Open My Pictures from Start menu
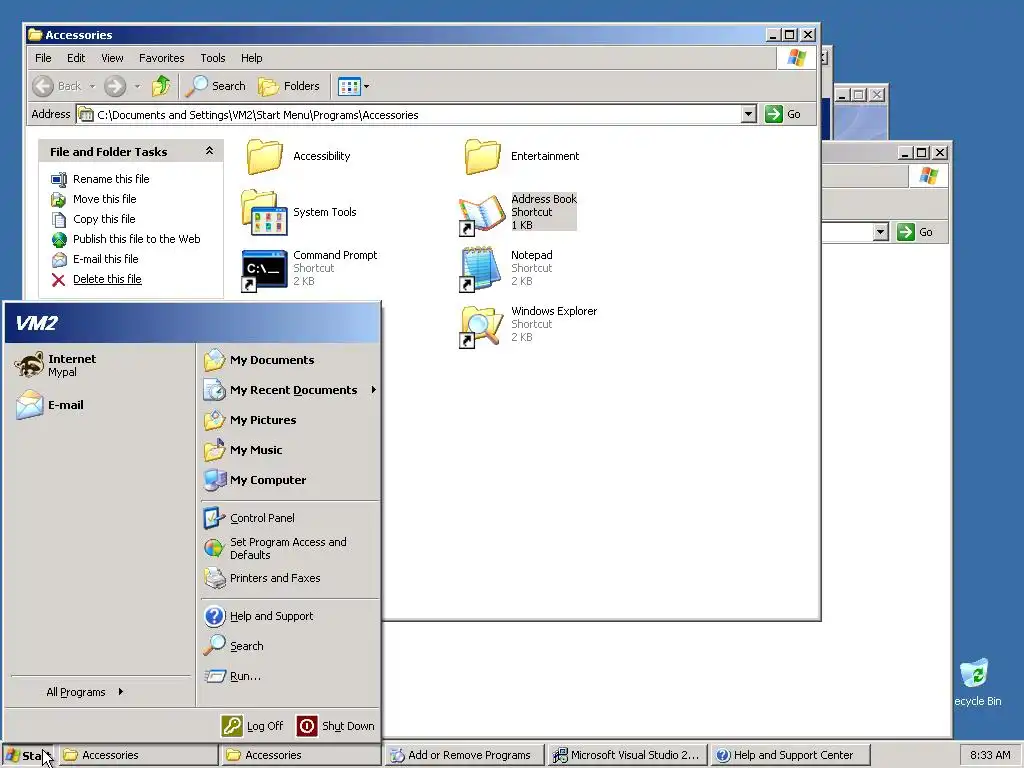1024x768 pixels. tap(290, 420)
